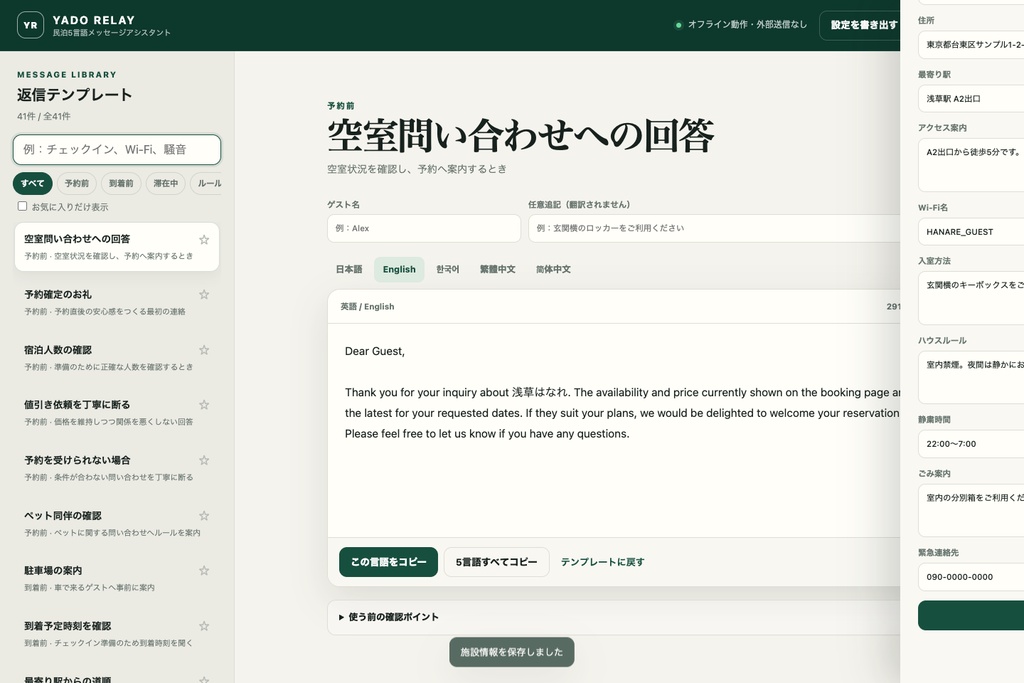Screen dimensions: 1024x683
Task: Open 駐車場の案内 template
Action: (x=116, y=579)
